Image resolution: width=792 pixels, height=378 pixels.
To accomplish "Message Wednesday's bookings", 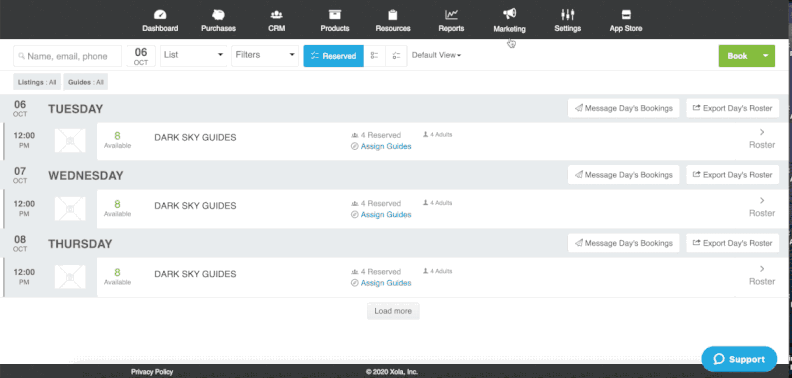I will [x=624, y=175].
